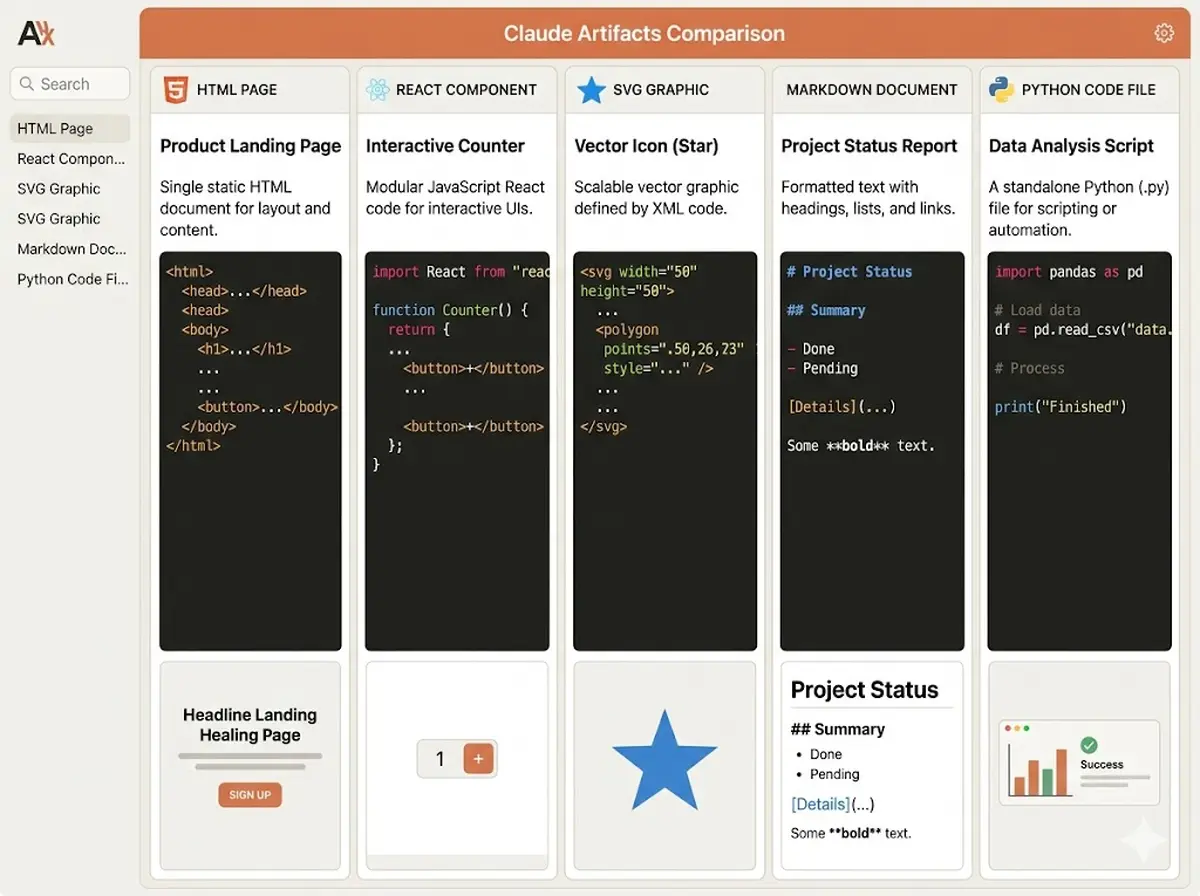Click the Python logo icon

click(x=1001, y=90)
